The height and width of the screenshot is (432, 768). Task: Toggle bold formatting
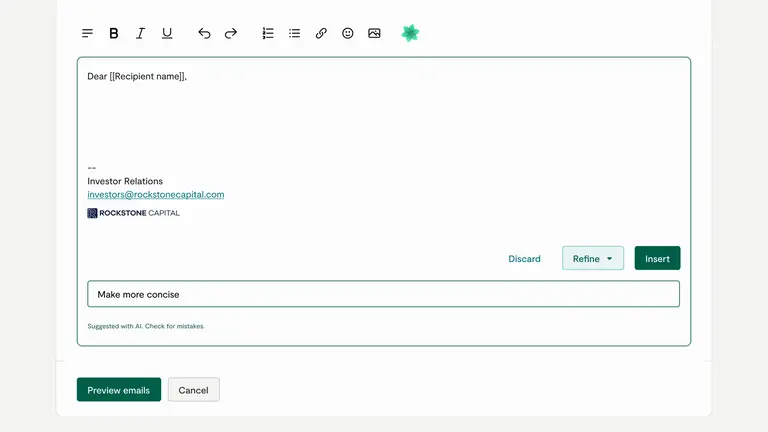114,33
